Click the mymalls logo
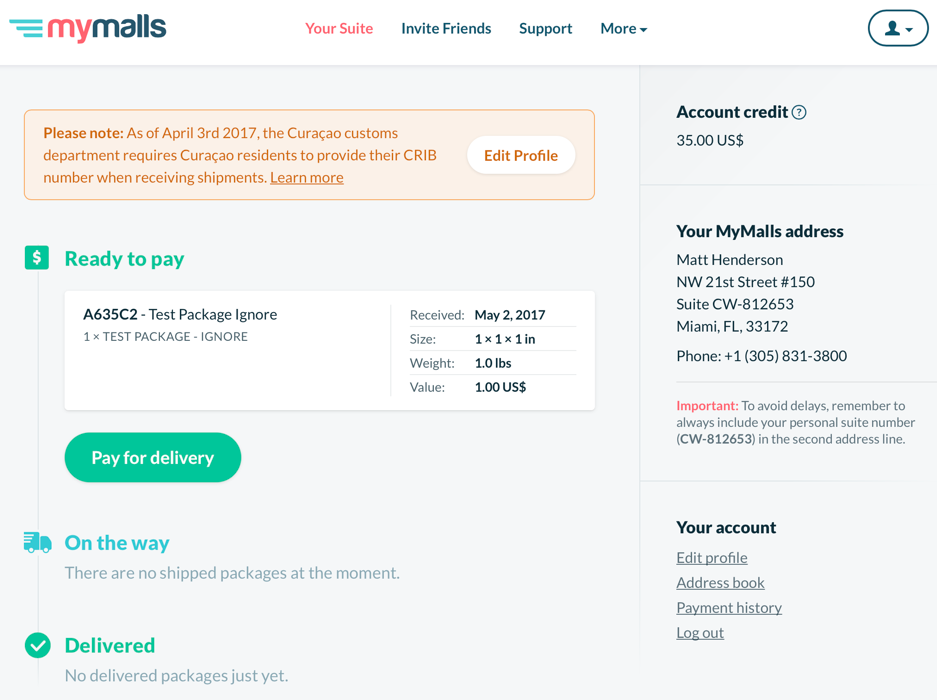 point(88,27)
